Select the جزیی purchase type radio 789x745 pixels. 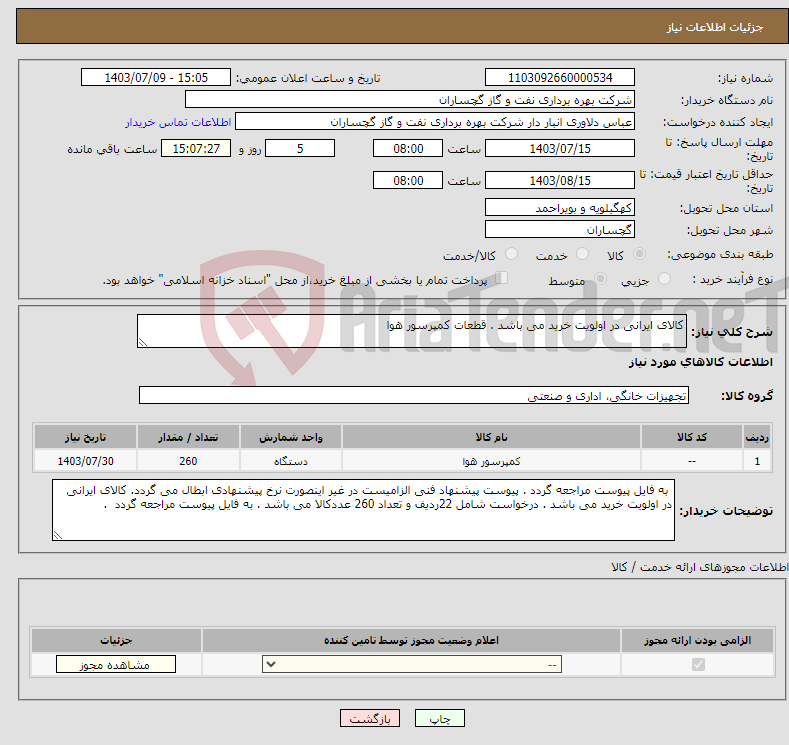click(x=664, y=279)
